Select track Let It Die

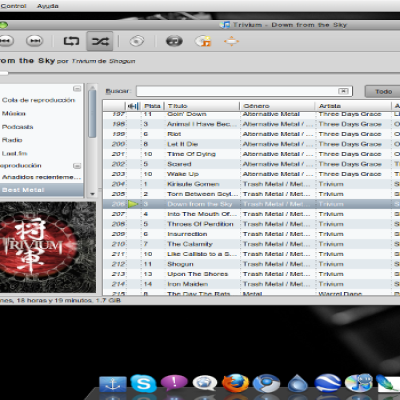pos(251,144)
